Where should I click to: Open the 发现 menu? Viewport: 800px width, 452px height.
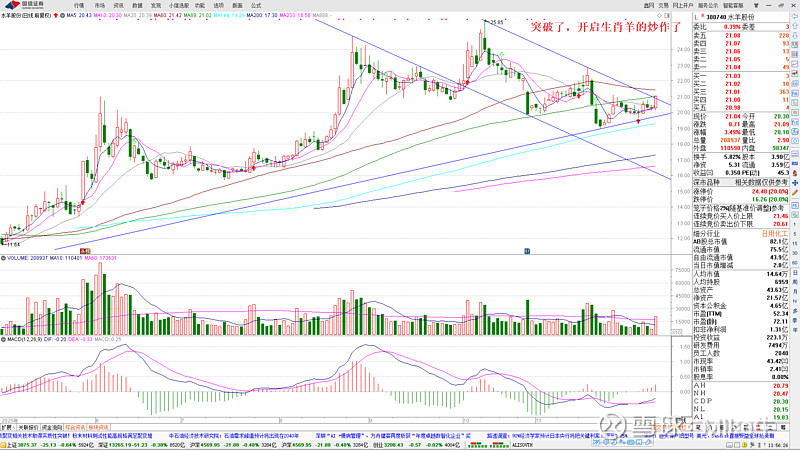pyautogui.click(x=156, y=5)
